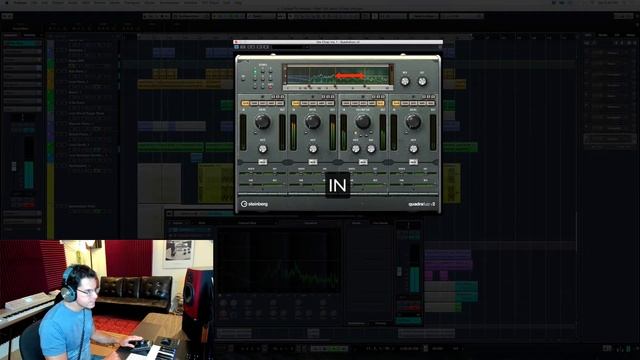The image size is (640, 360).
Task: Select Tube mode in the second Quadrafuzz band
Action: 304,104
